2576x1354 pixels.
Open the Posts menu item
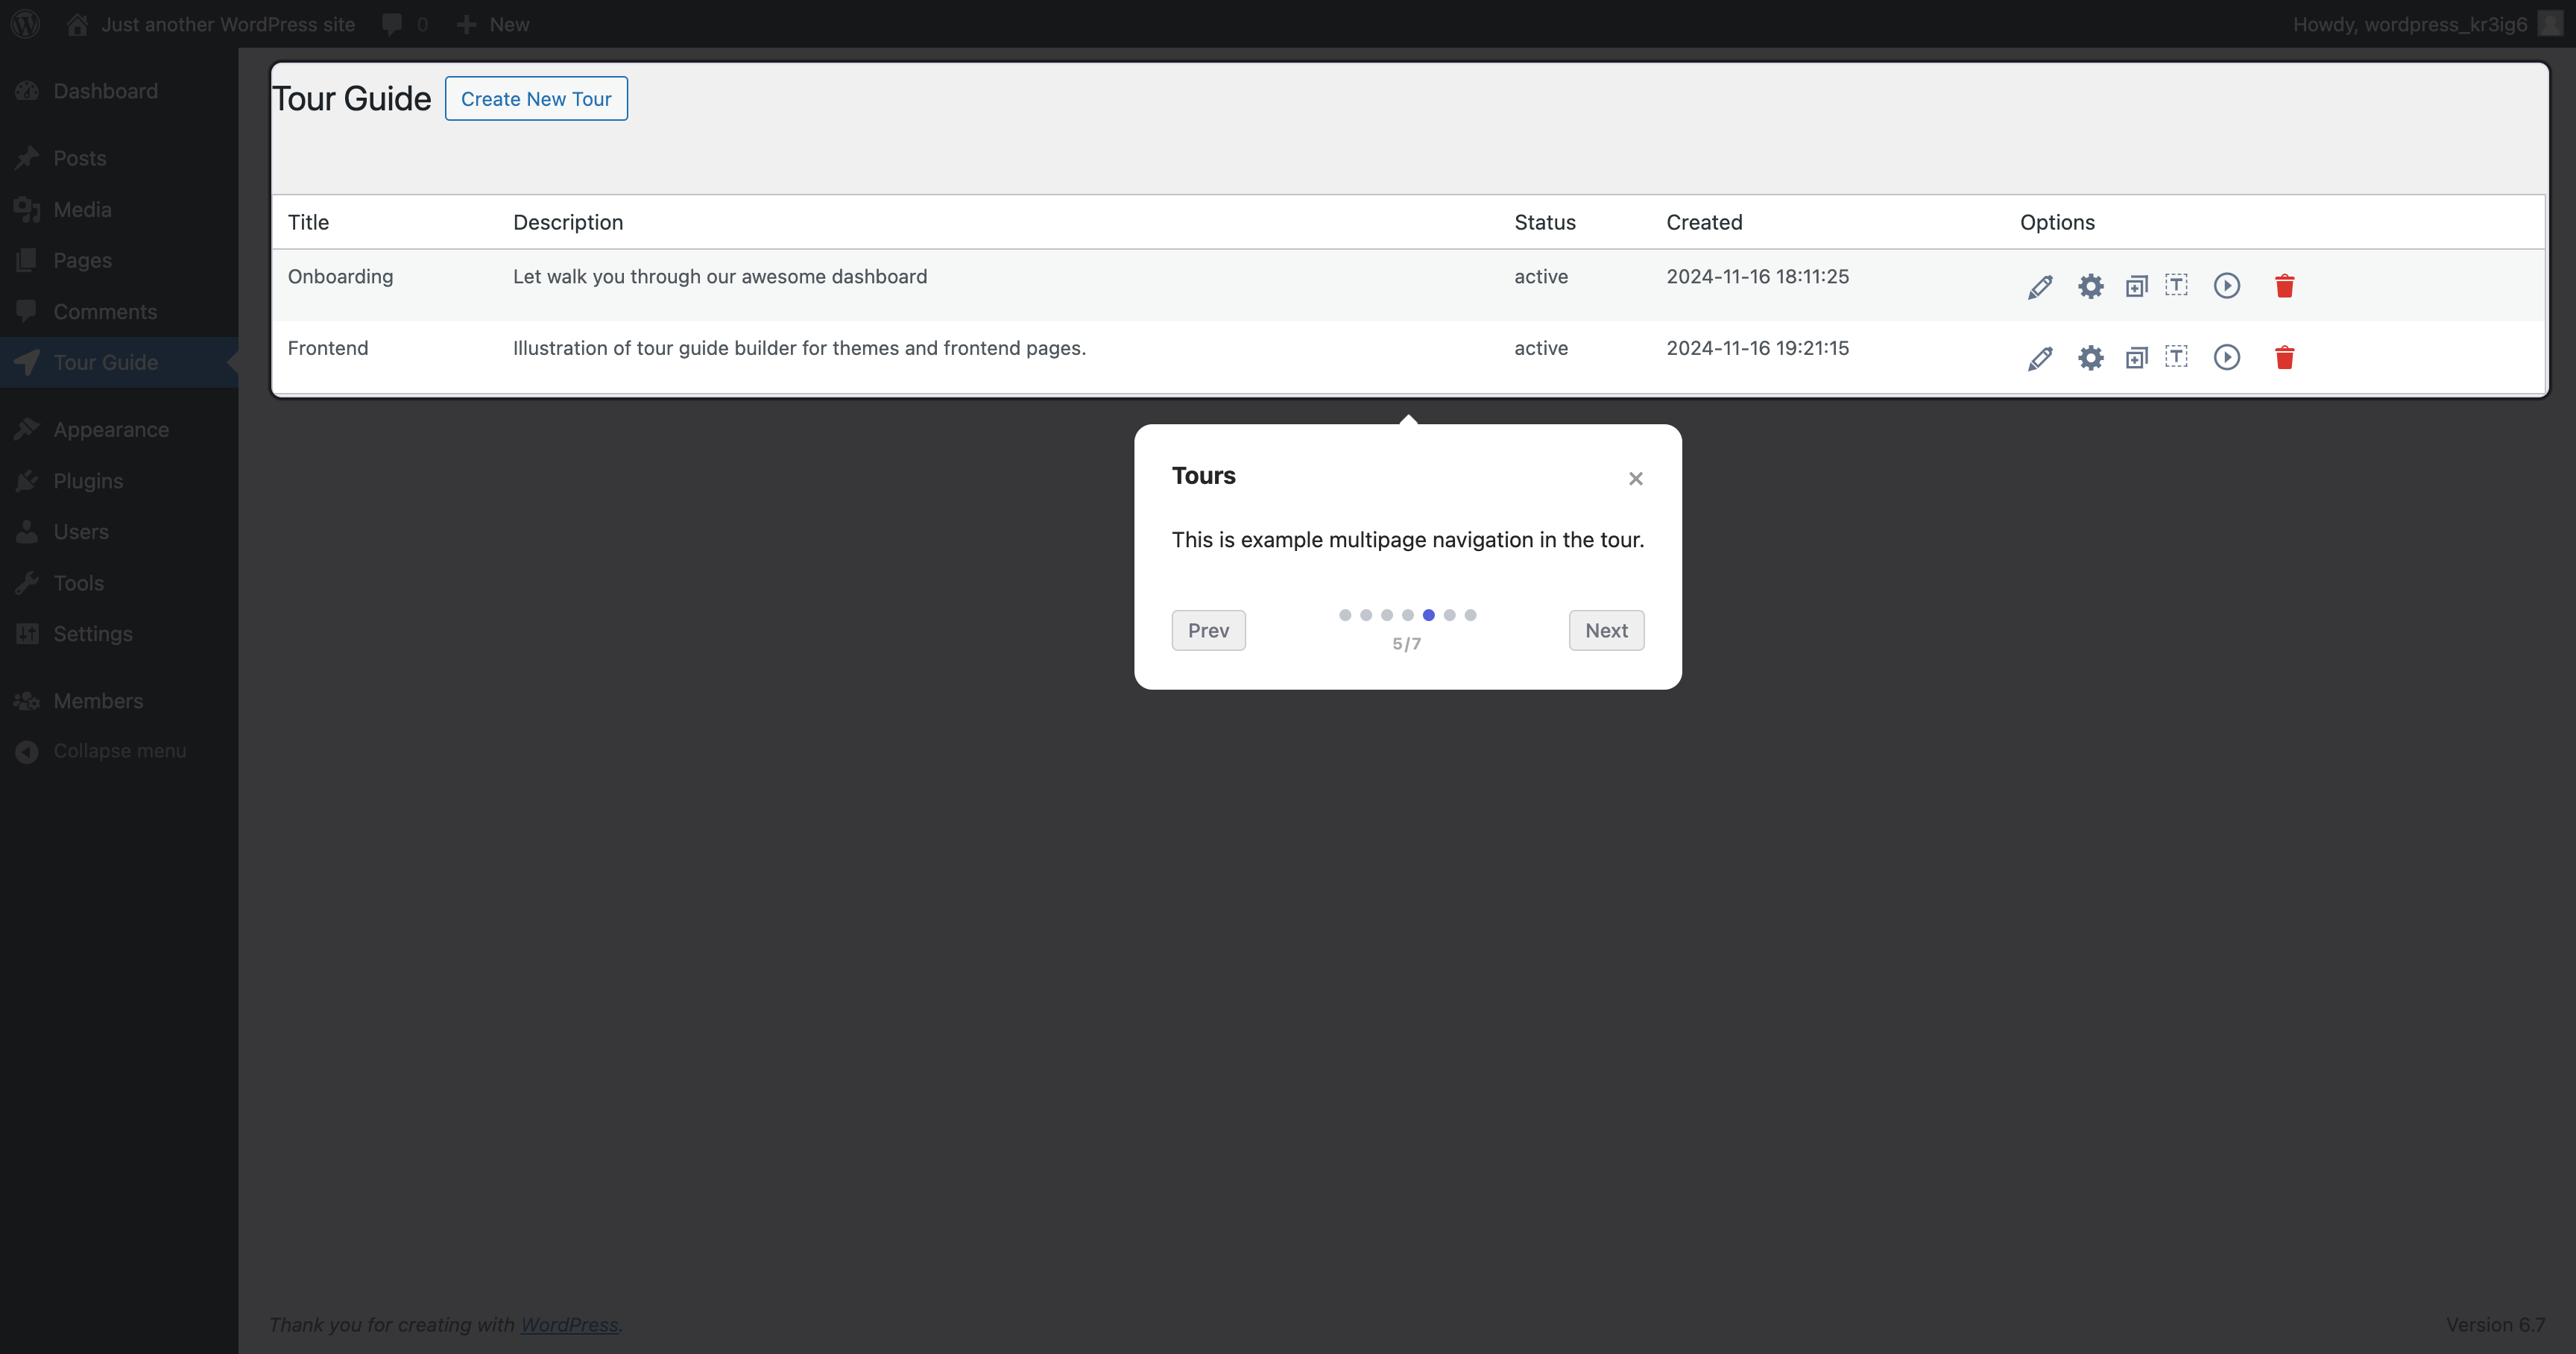click(79, 157)
